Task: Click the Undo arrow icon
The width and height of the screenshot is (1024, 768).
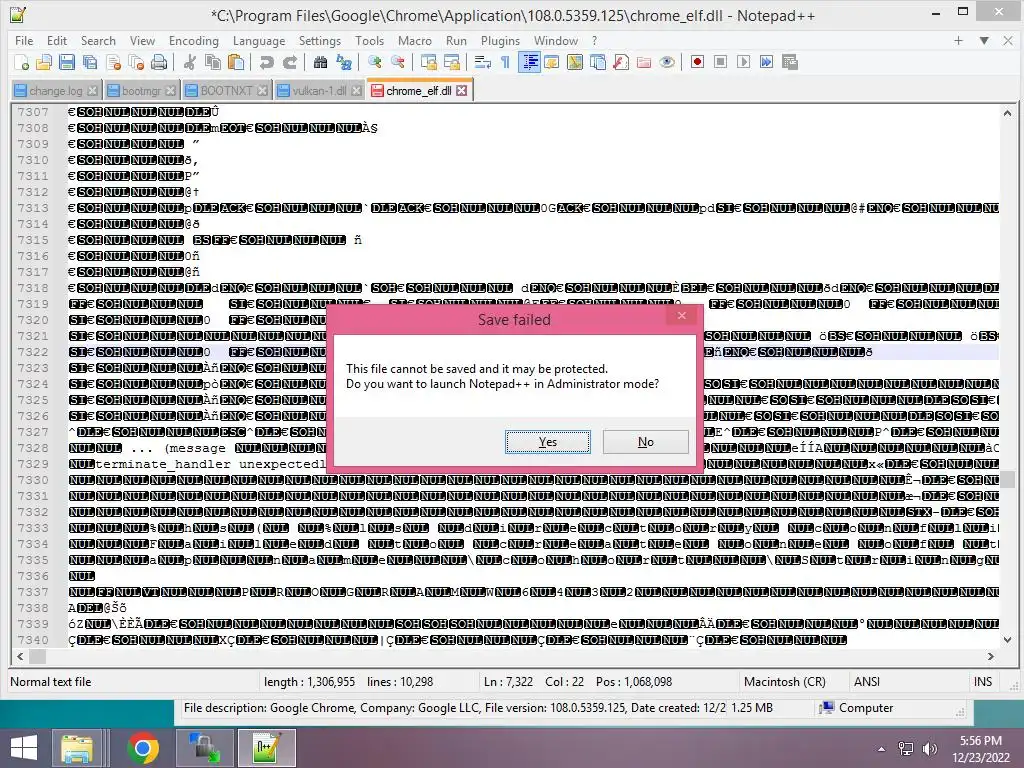Action: click(266, 62)
